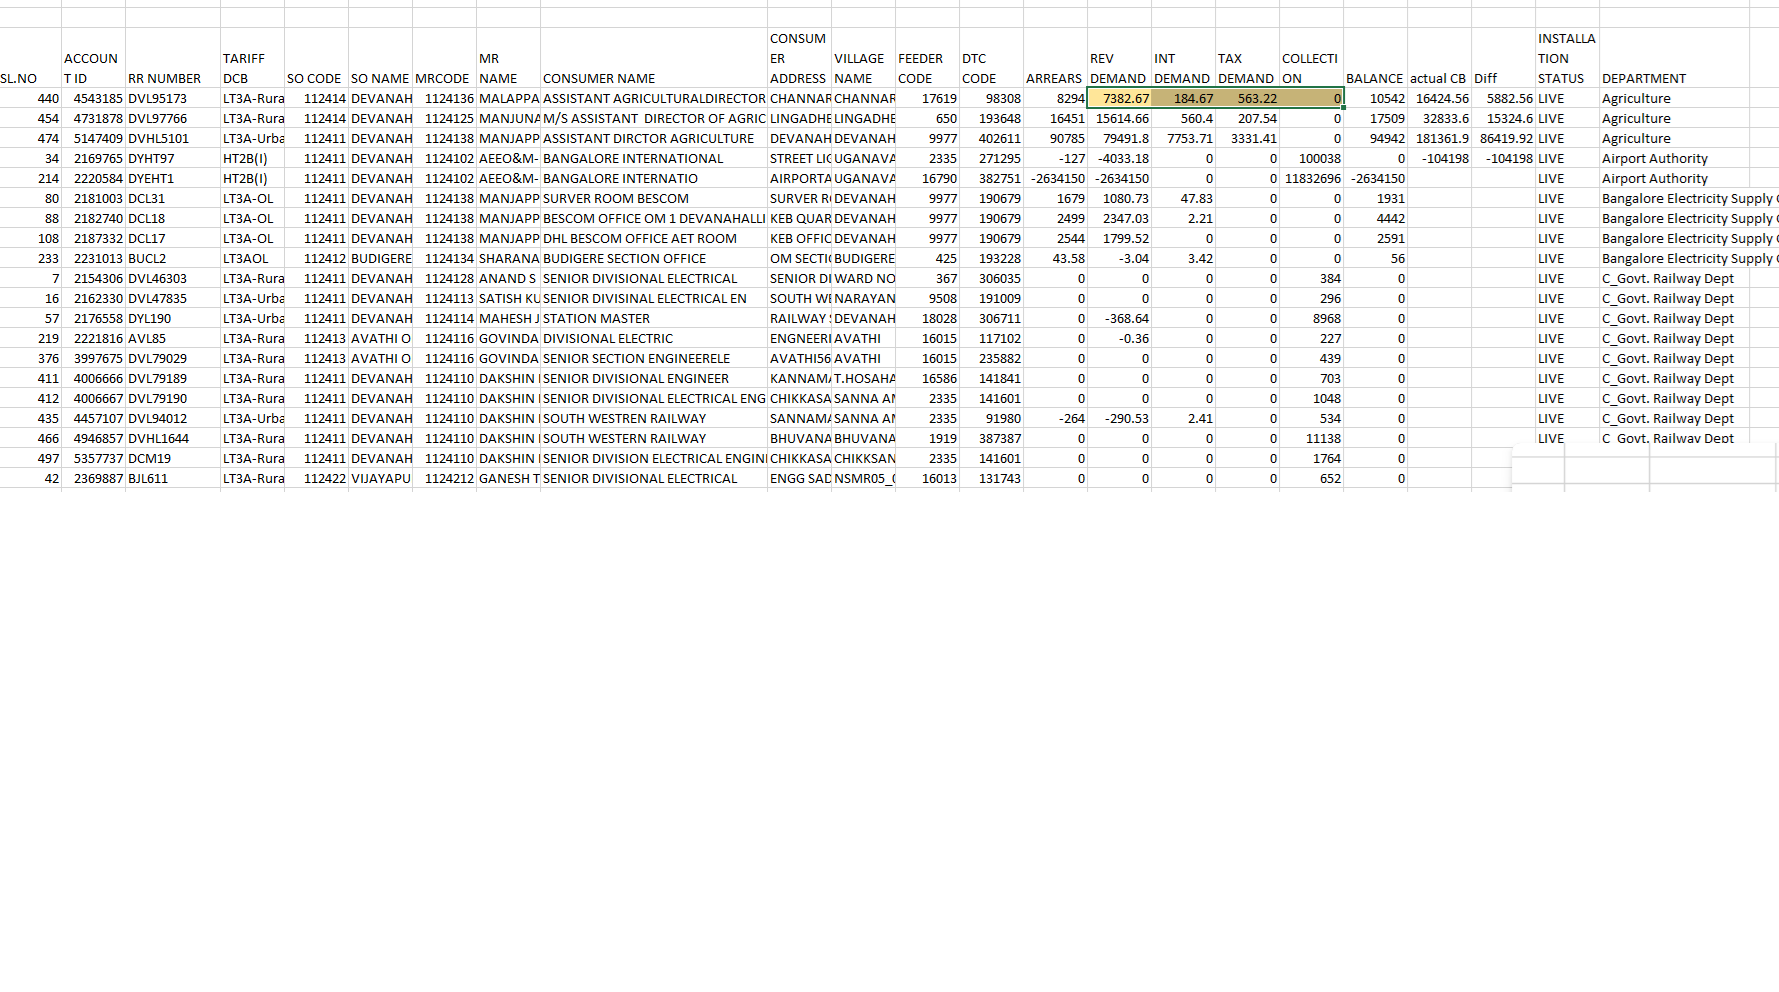Click the actual CB header cell
The image size is (1779, 992).
coord(1439,58)
